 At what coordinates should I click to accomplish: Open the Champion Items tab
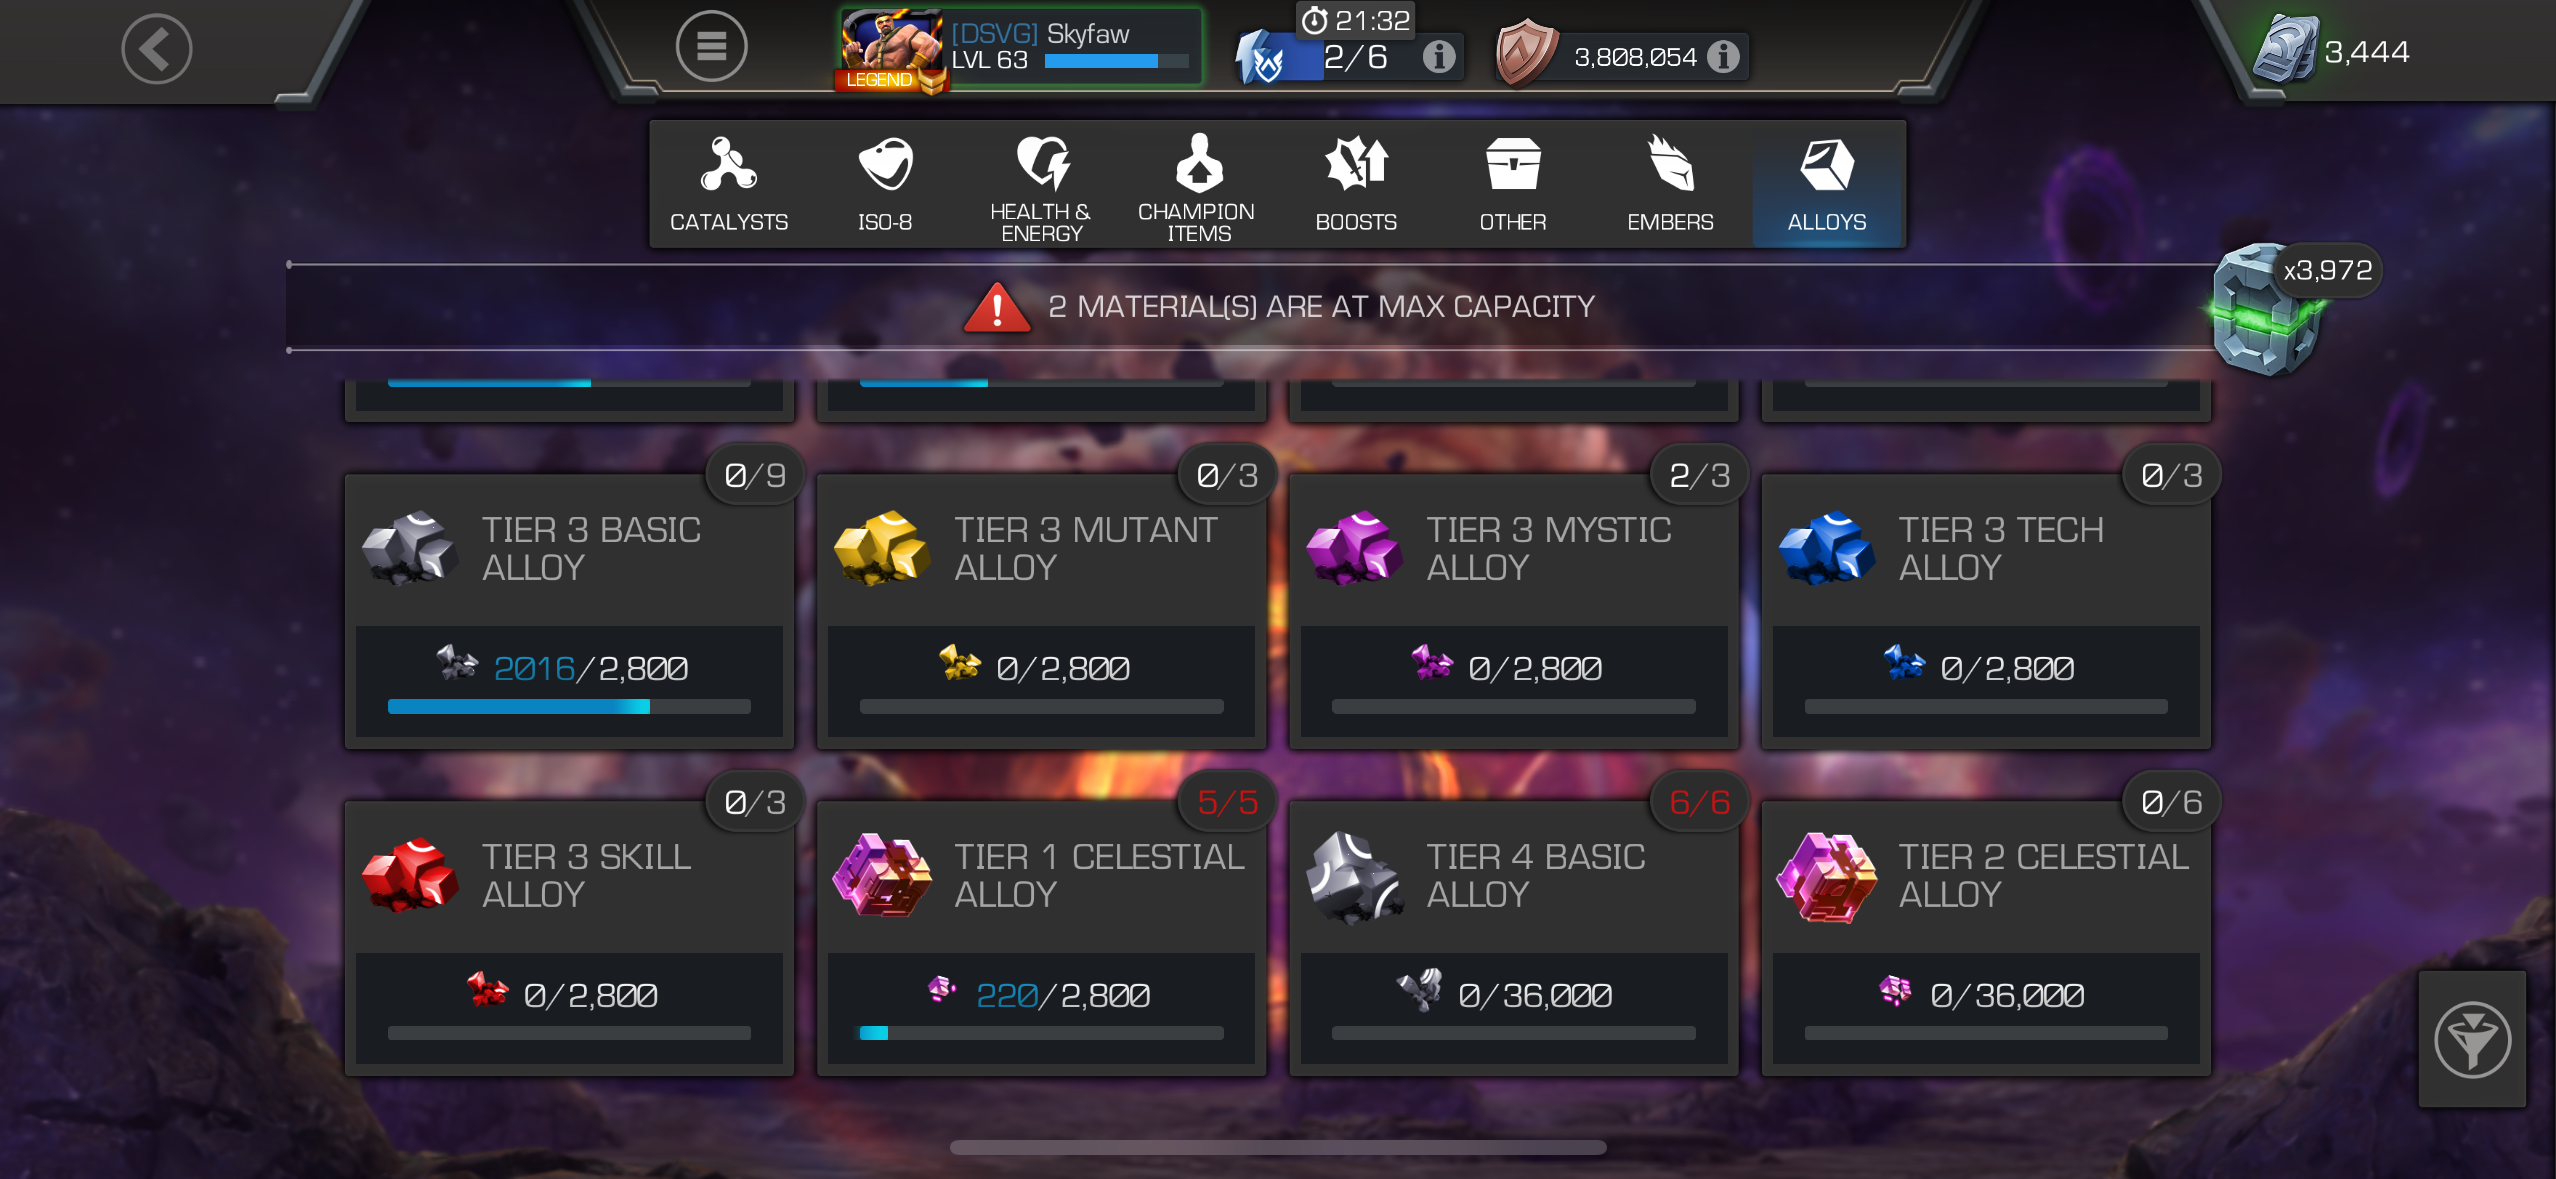[1197, 185]
